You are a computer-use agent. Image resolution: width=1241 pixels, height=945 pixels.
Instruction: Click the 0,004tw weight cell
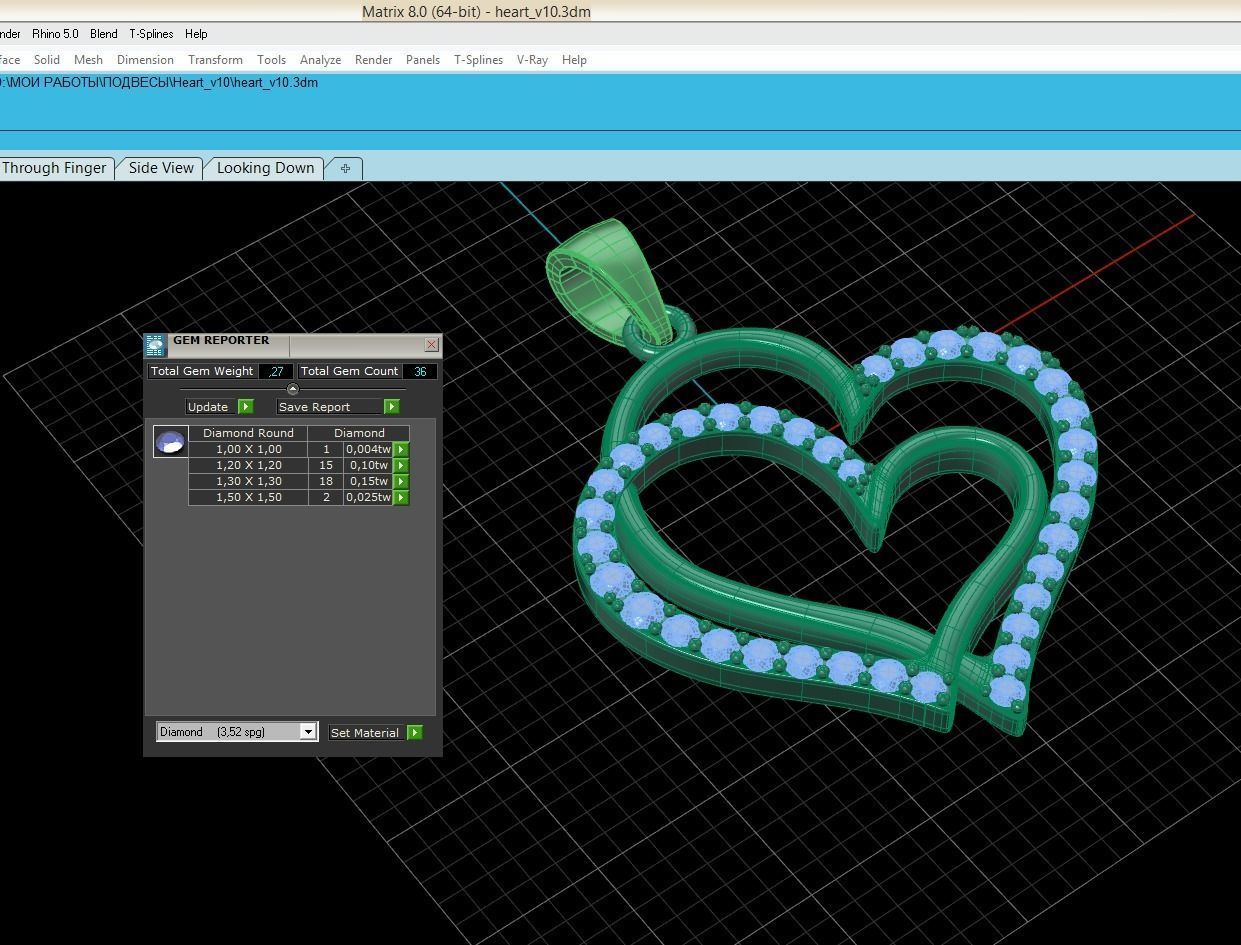(368, 449)
